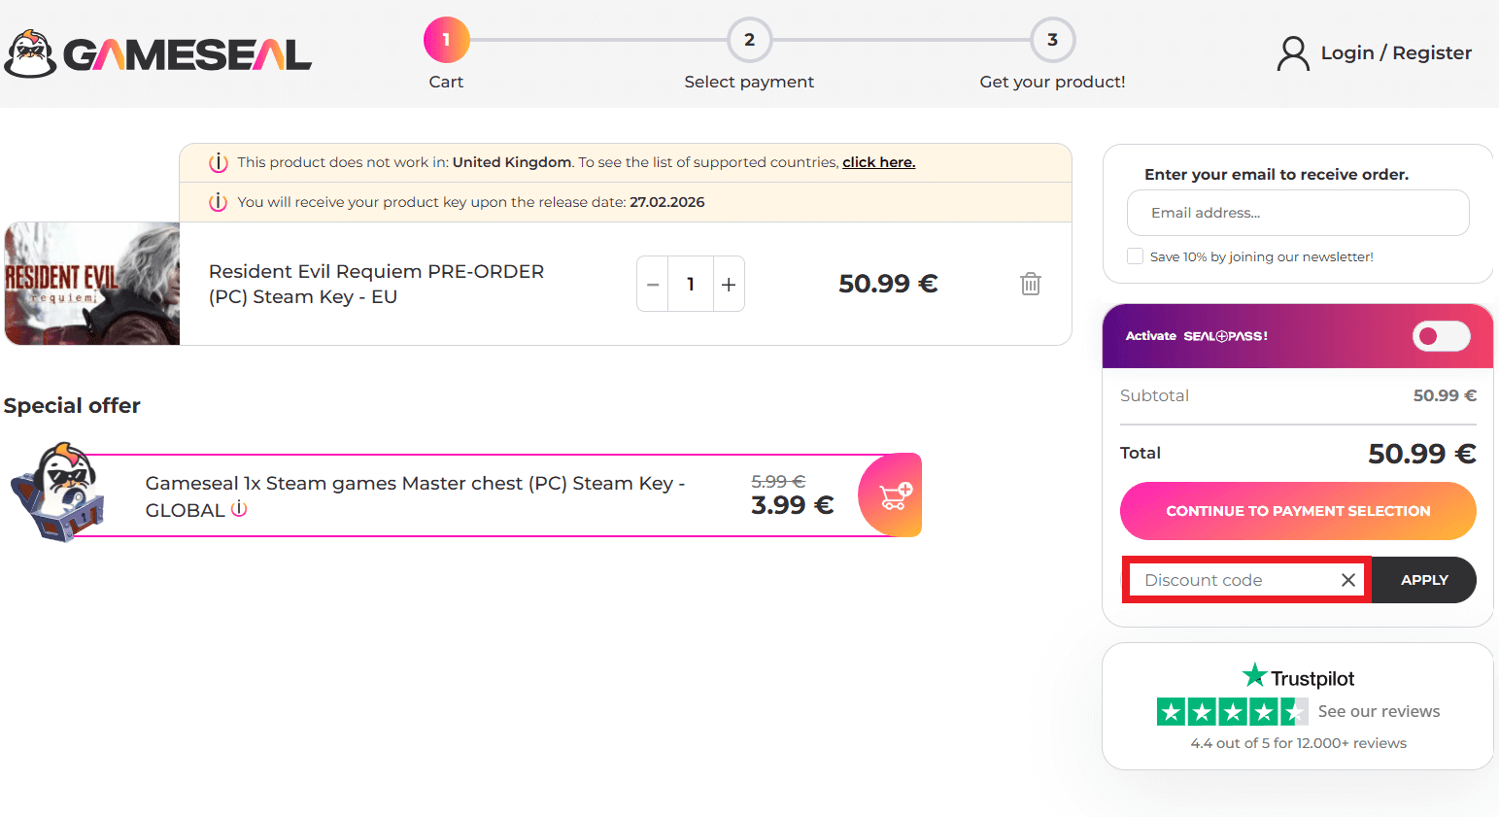Open supported countries via click here link
Screen dimensions: 1500x817
(x=878, y=162)
